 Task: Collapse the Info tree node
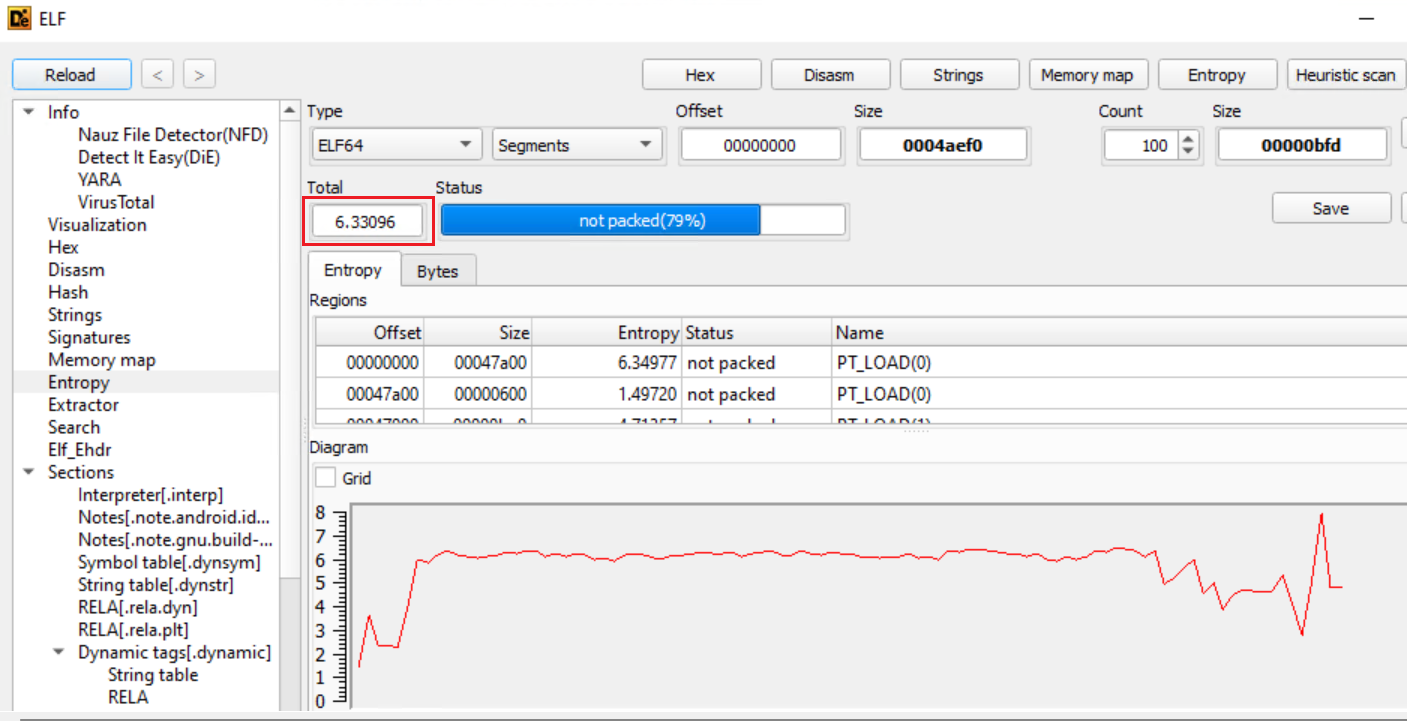28,112
